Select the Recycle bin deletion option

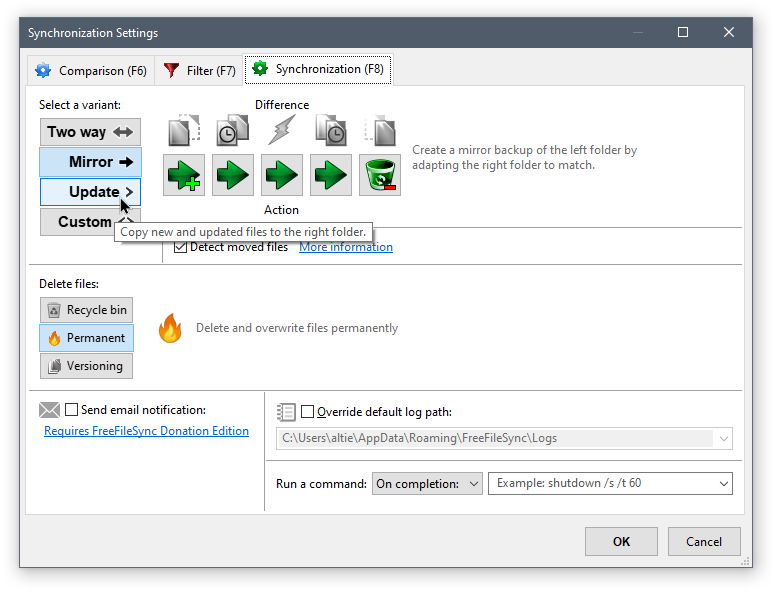pyautogui.click(x=86, y=310)
